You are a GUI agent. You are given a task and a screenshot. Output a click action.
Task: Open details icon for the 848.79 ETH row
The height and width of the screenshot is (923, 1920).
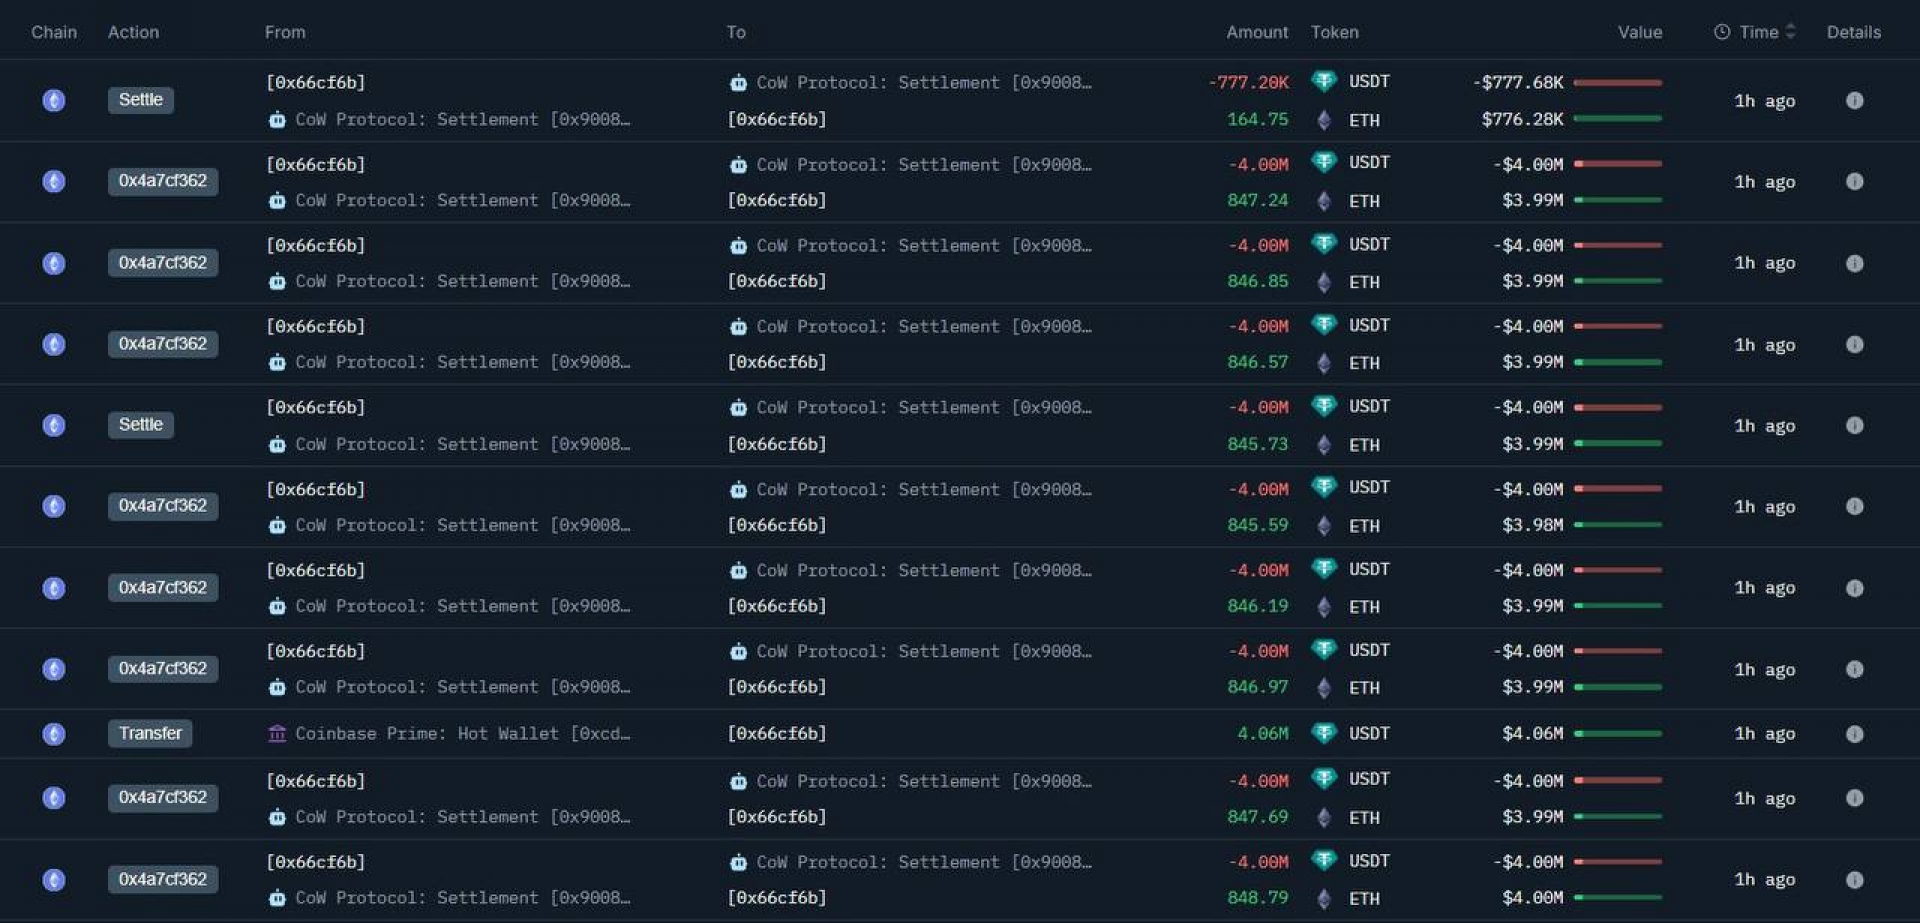(x=1854, y=880)
